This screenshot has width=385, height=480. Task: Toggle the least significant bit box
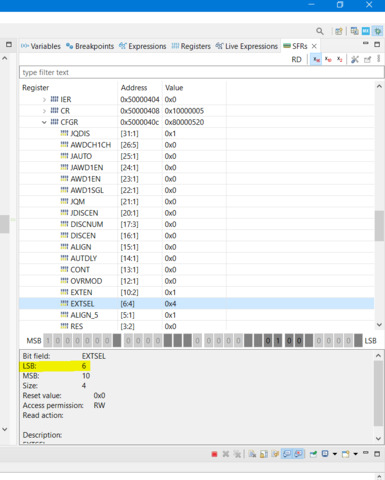click(x=358, y=341)
